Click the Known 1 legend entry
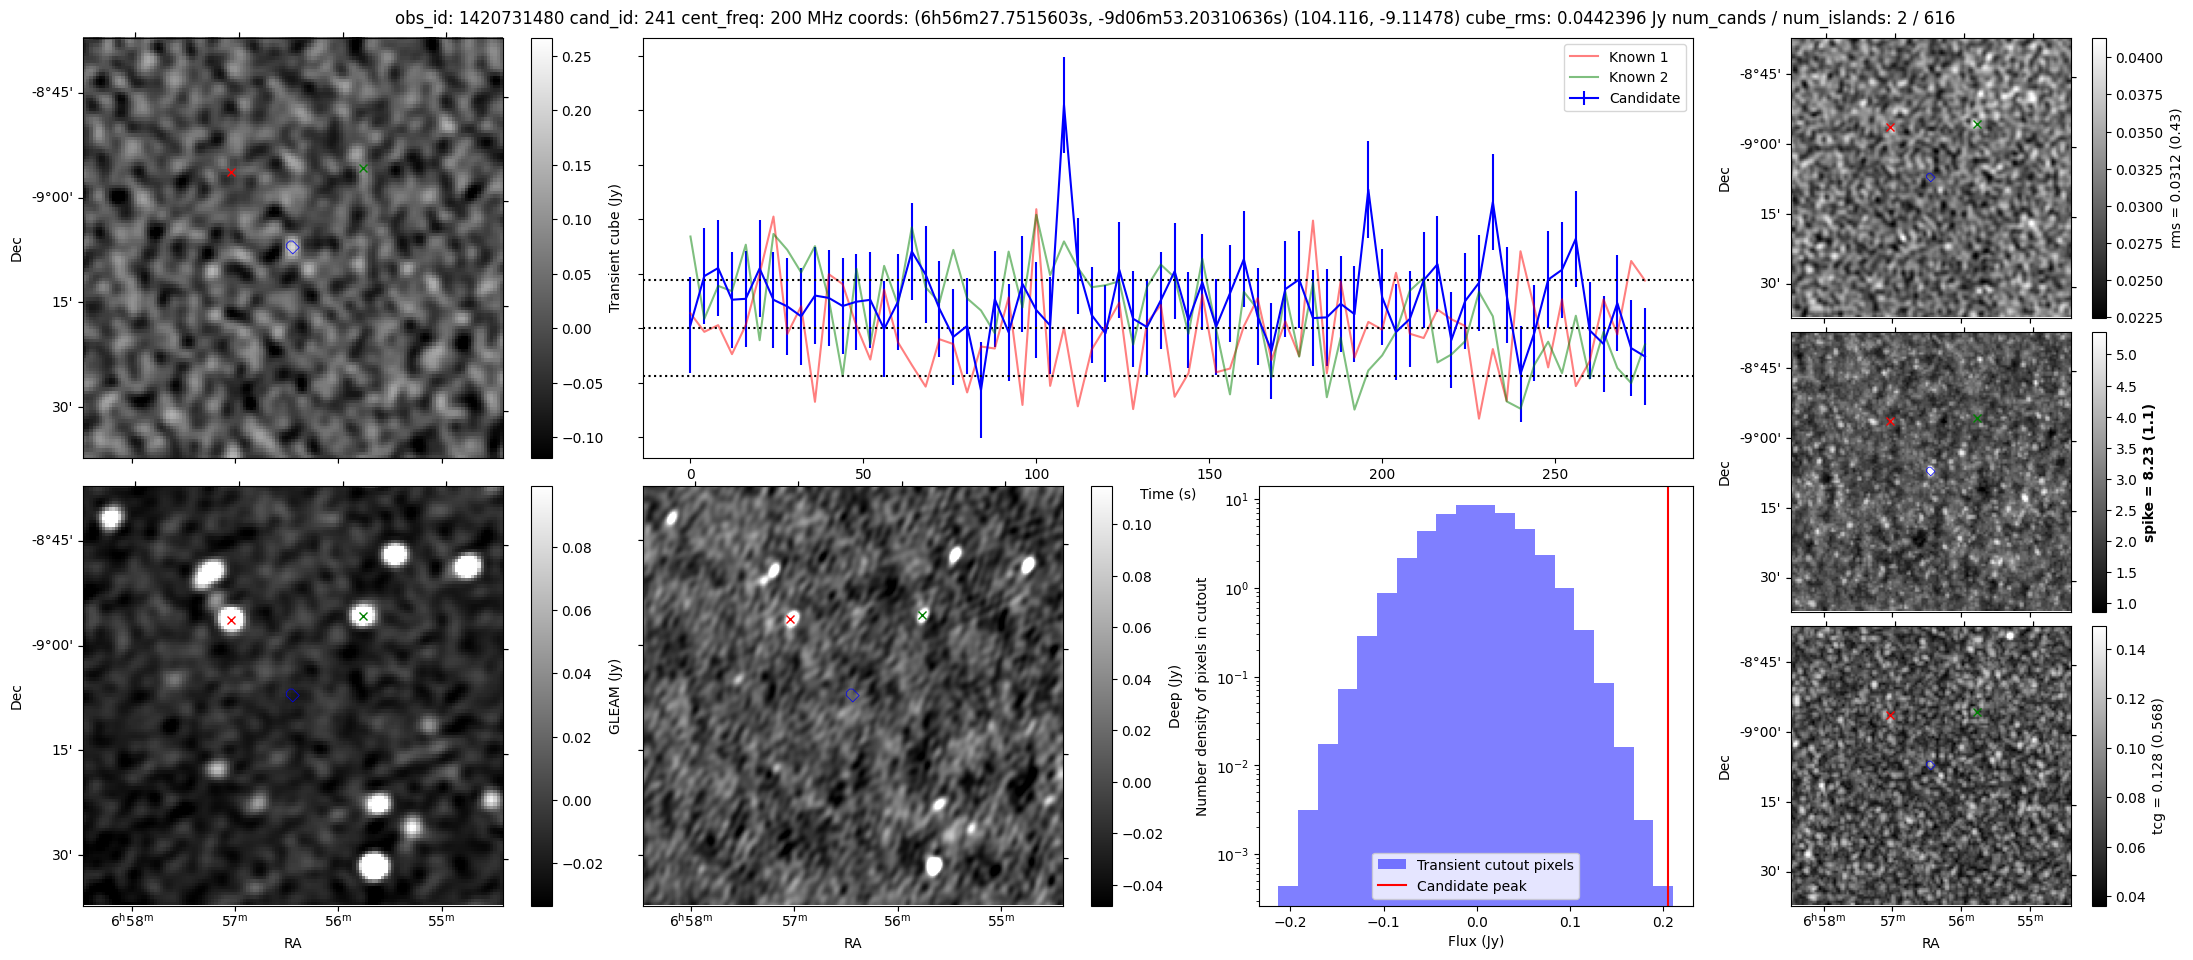This screenshot has width=2193, height=960. point(1637,57)
